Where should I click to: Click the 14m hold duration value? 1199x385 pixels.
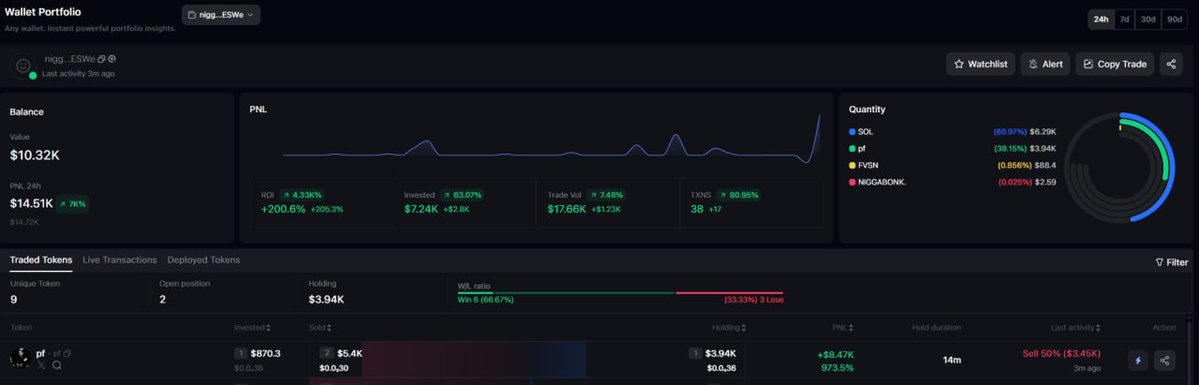tap(952, 360)
